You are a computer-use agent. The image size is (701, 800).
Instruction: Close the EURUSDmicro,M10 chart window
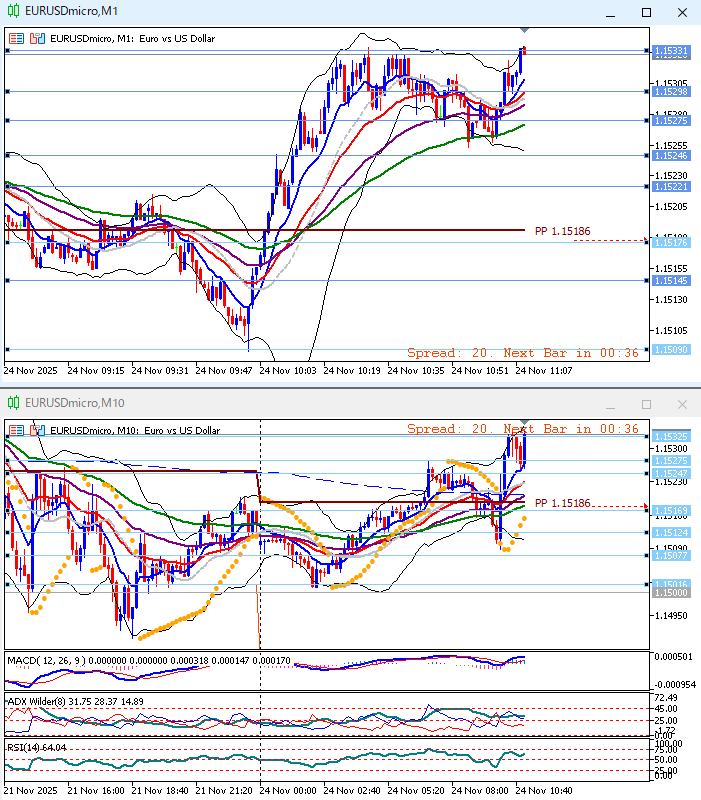click(682, 404)
